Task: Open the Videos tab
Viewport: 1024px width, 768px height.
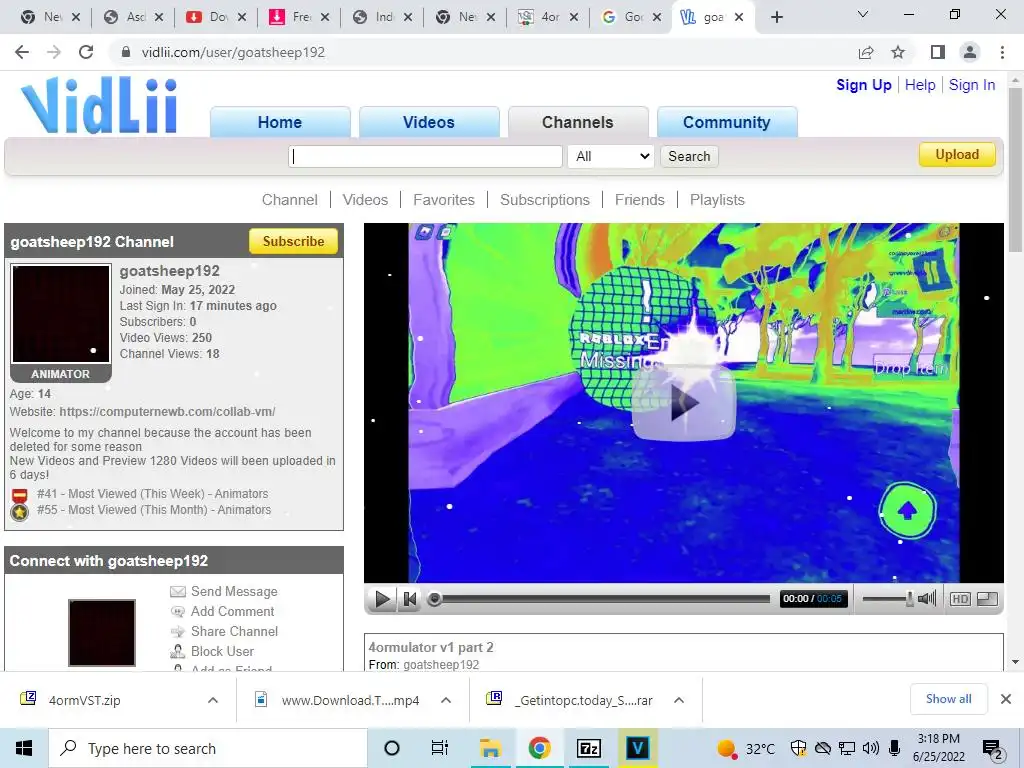Action: point(429,122)
